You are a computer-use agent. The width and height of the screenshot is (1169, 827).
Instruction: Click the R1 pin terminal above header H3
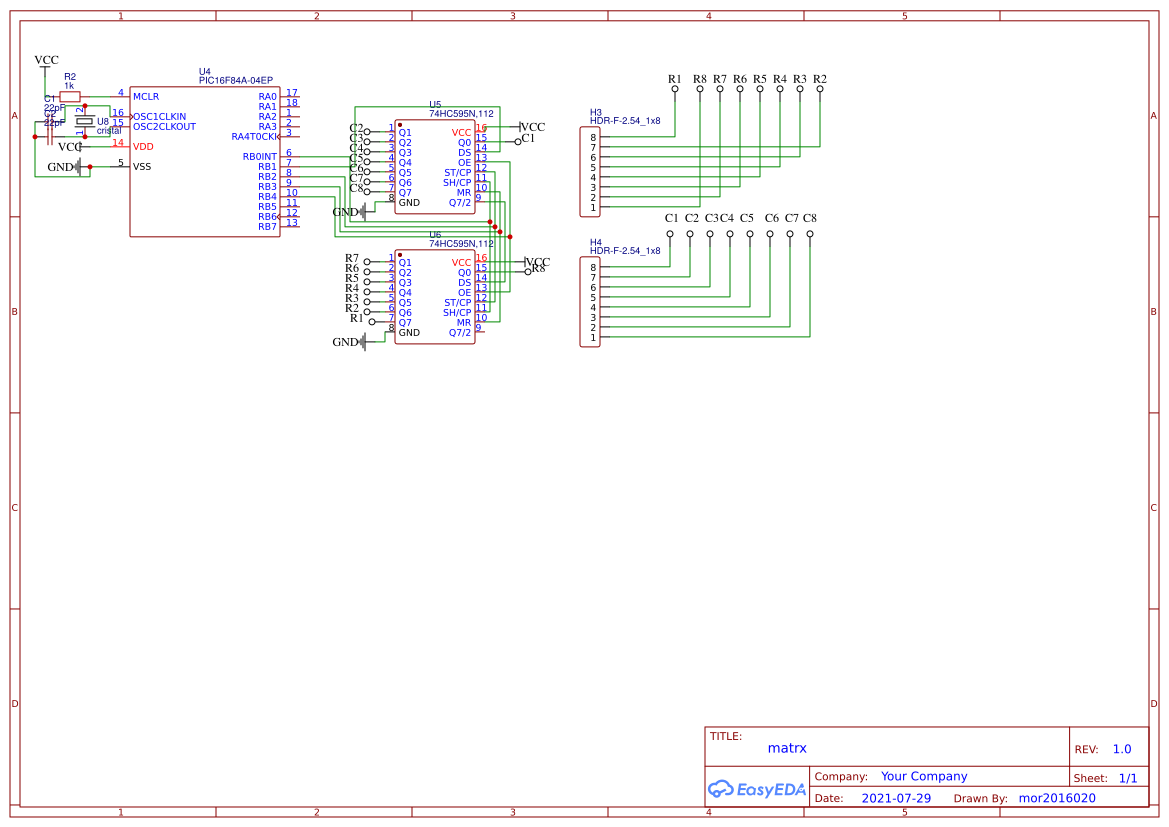click(673, 90)
